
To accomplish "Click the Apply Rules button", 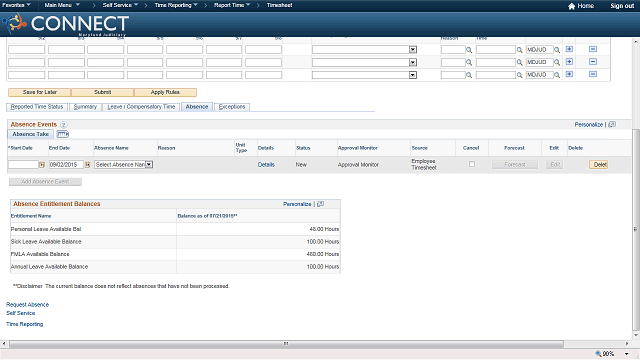I will [165, 92].
